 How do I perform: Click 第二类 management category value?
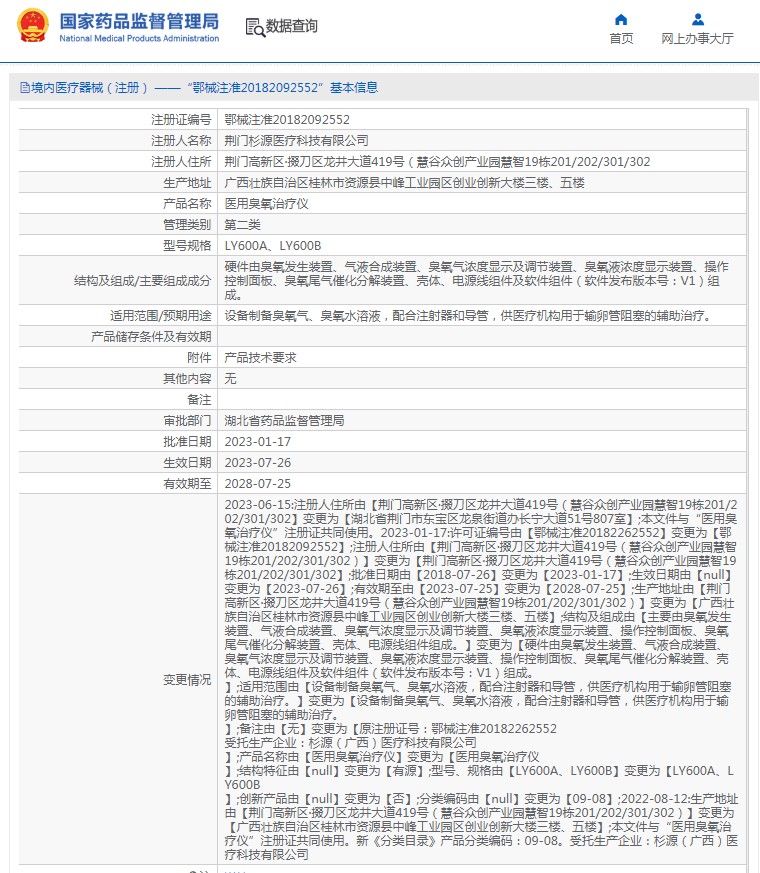[242, 225]
